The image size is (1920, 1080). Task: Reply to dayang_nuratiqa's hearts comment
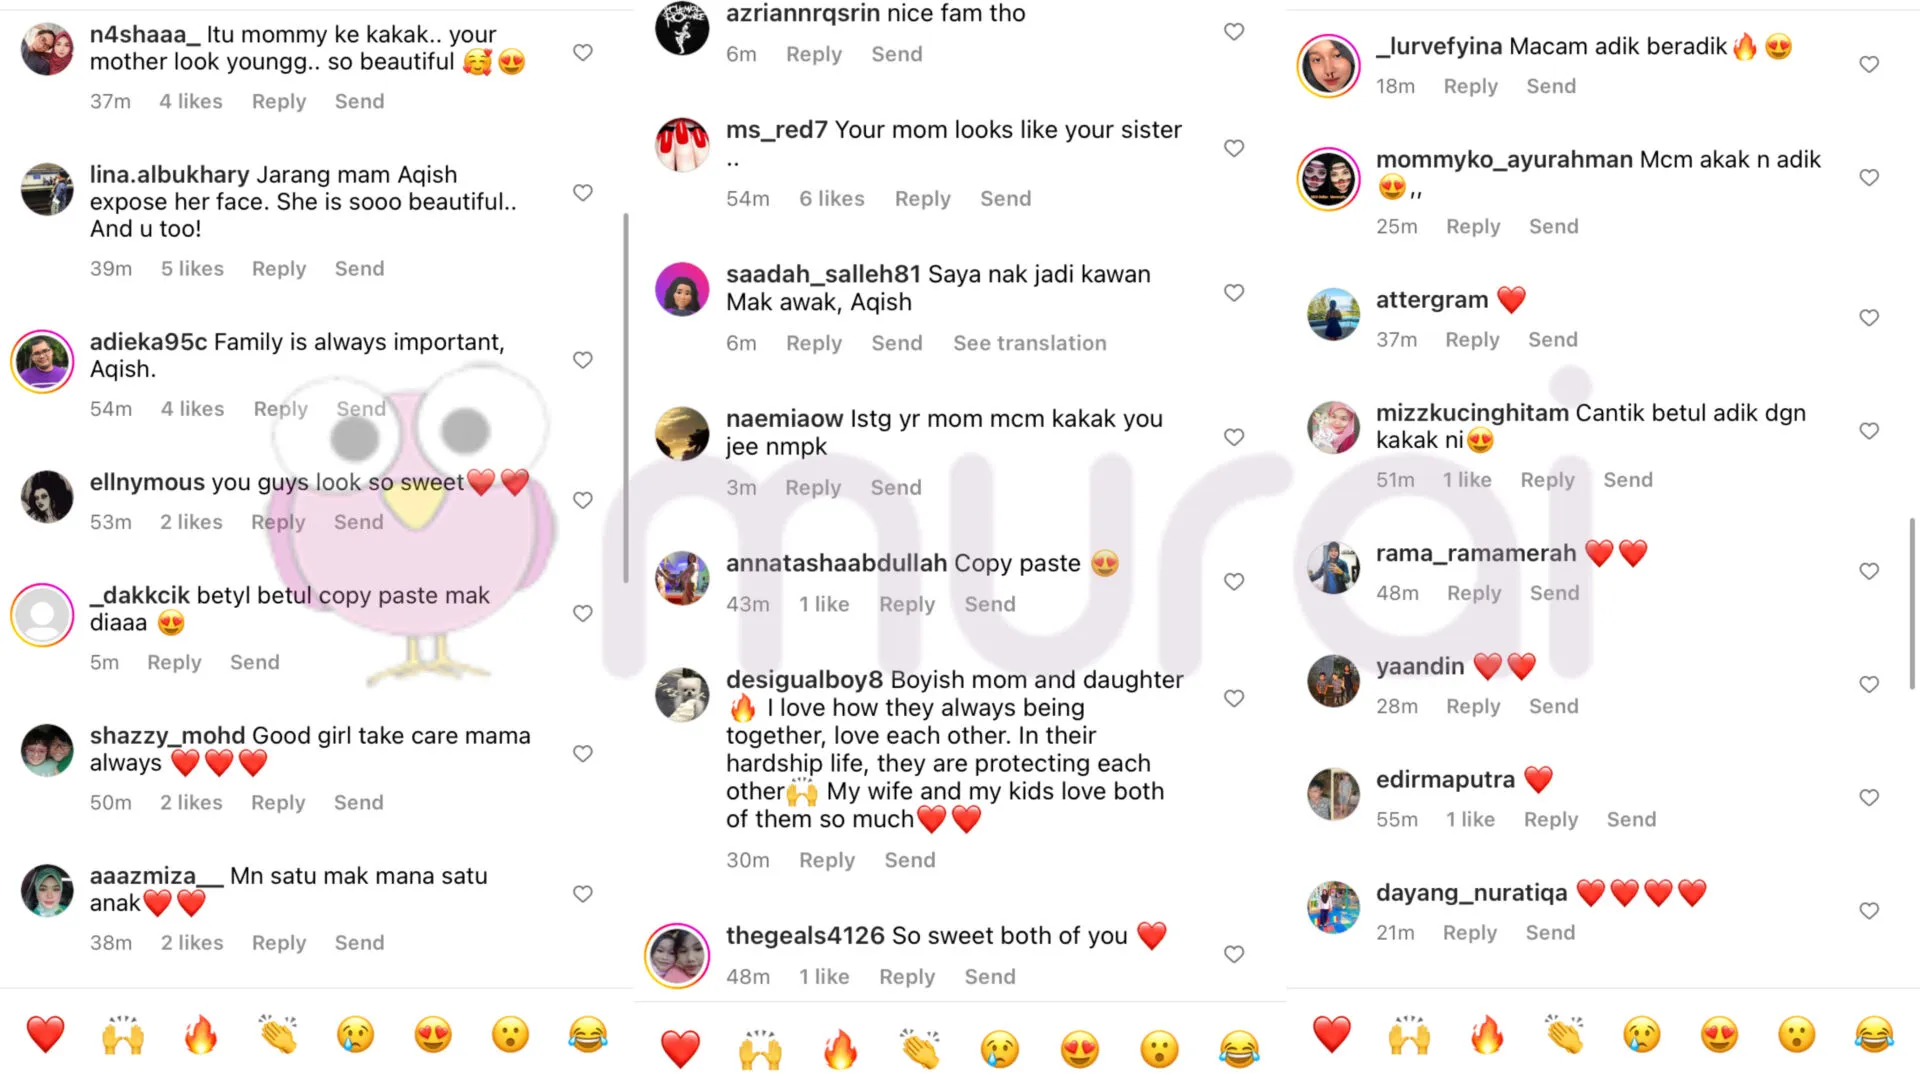click(1469, 932)
